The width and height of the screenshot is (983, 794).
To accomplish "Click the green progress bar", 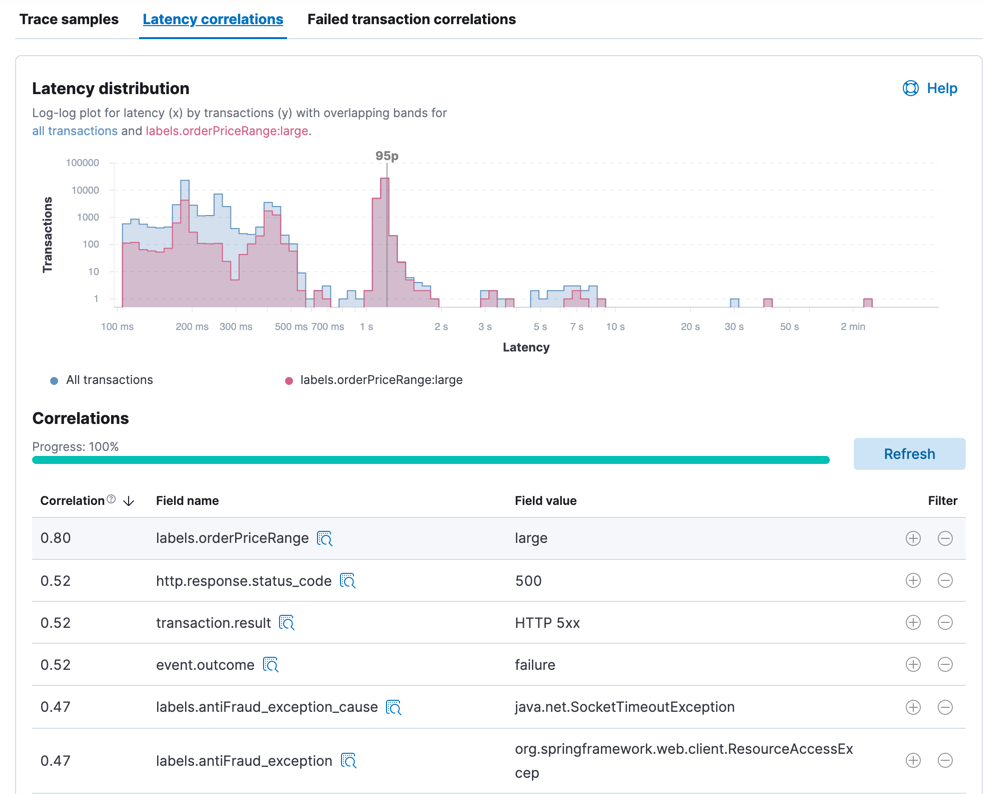I will [430, 459].
